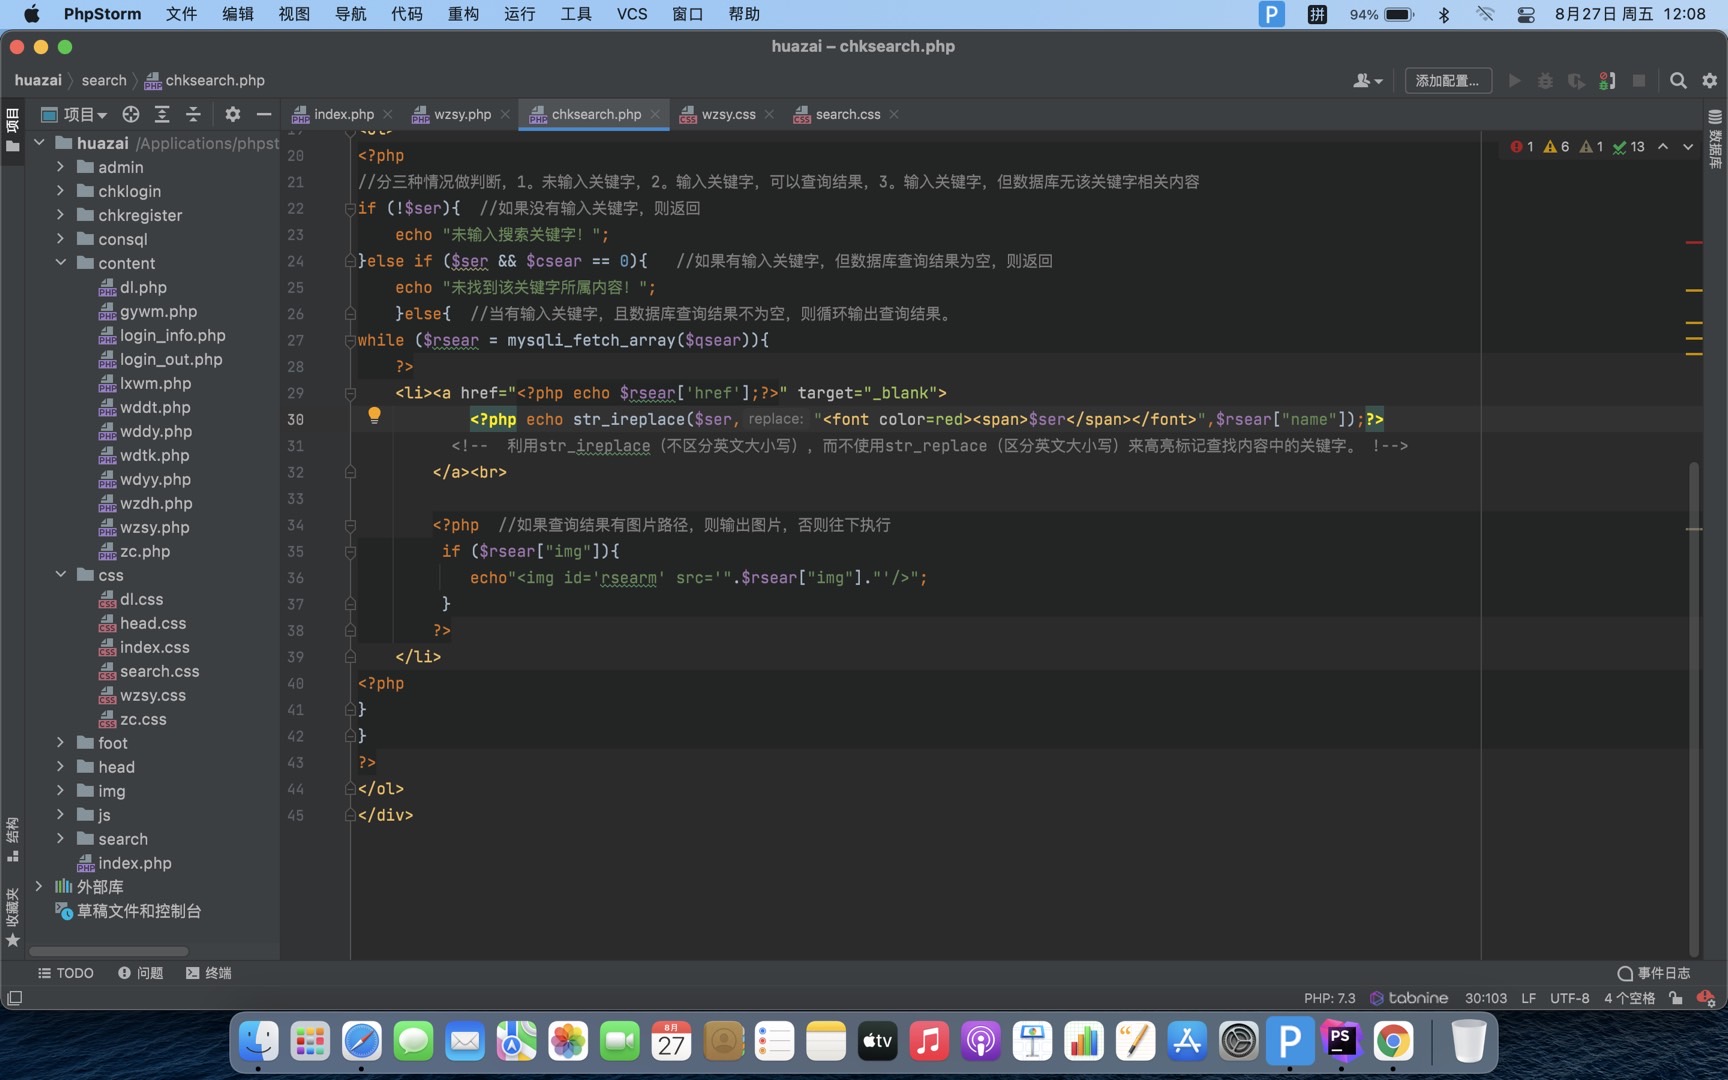Expand the foot folder

pyautogui.click(x=60, y=742)
